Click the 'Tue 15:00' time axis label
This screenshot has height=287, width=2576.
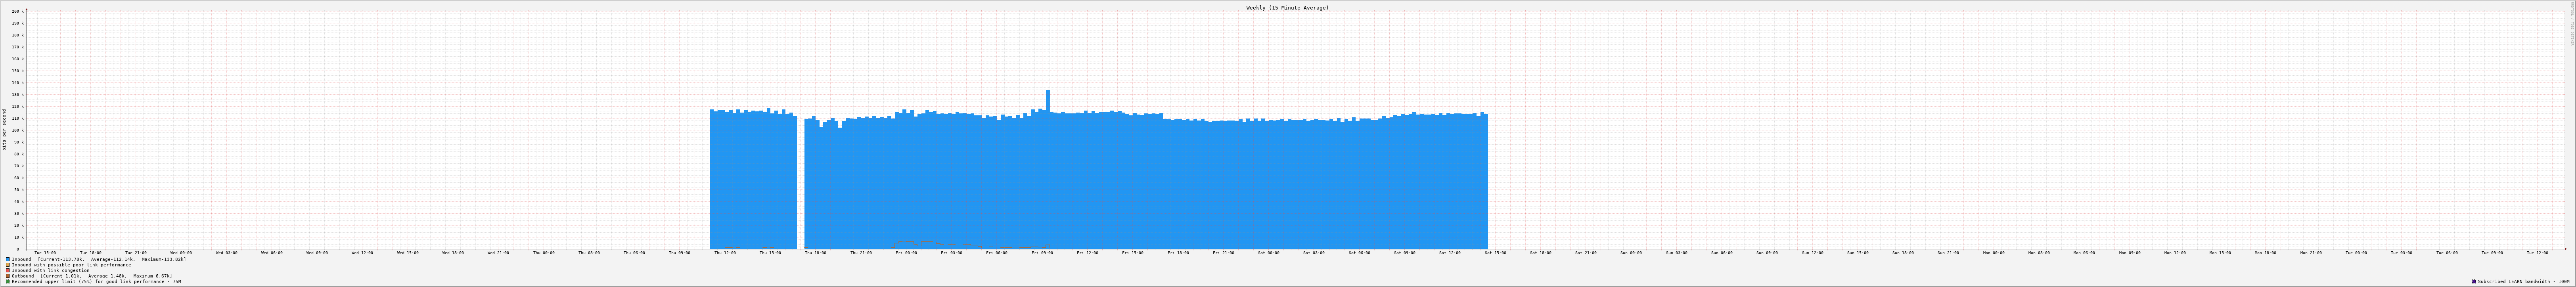coord(45,253)
